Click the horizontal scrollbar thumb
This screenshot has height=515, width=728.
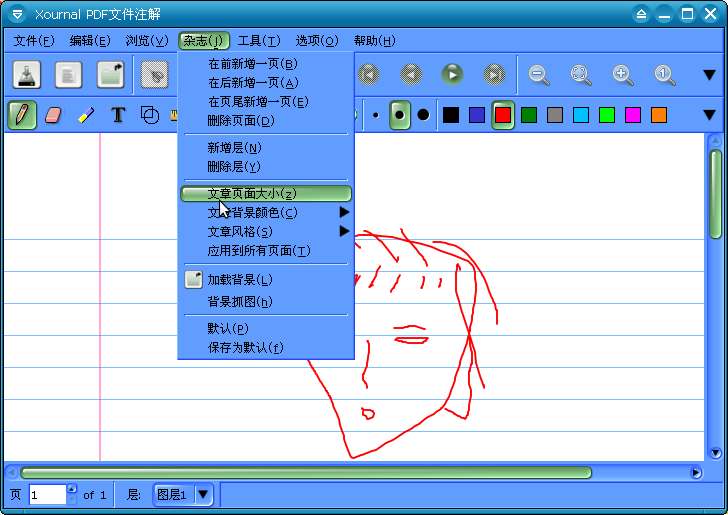click(x=306, y=473)
